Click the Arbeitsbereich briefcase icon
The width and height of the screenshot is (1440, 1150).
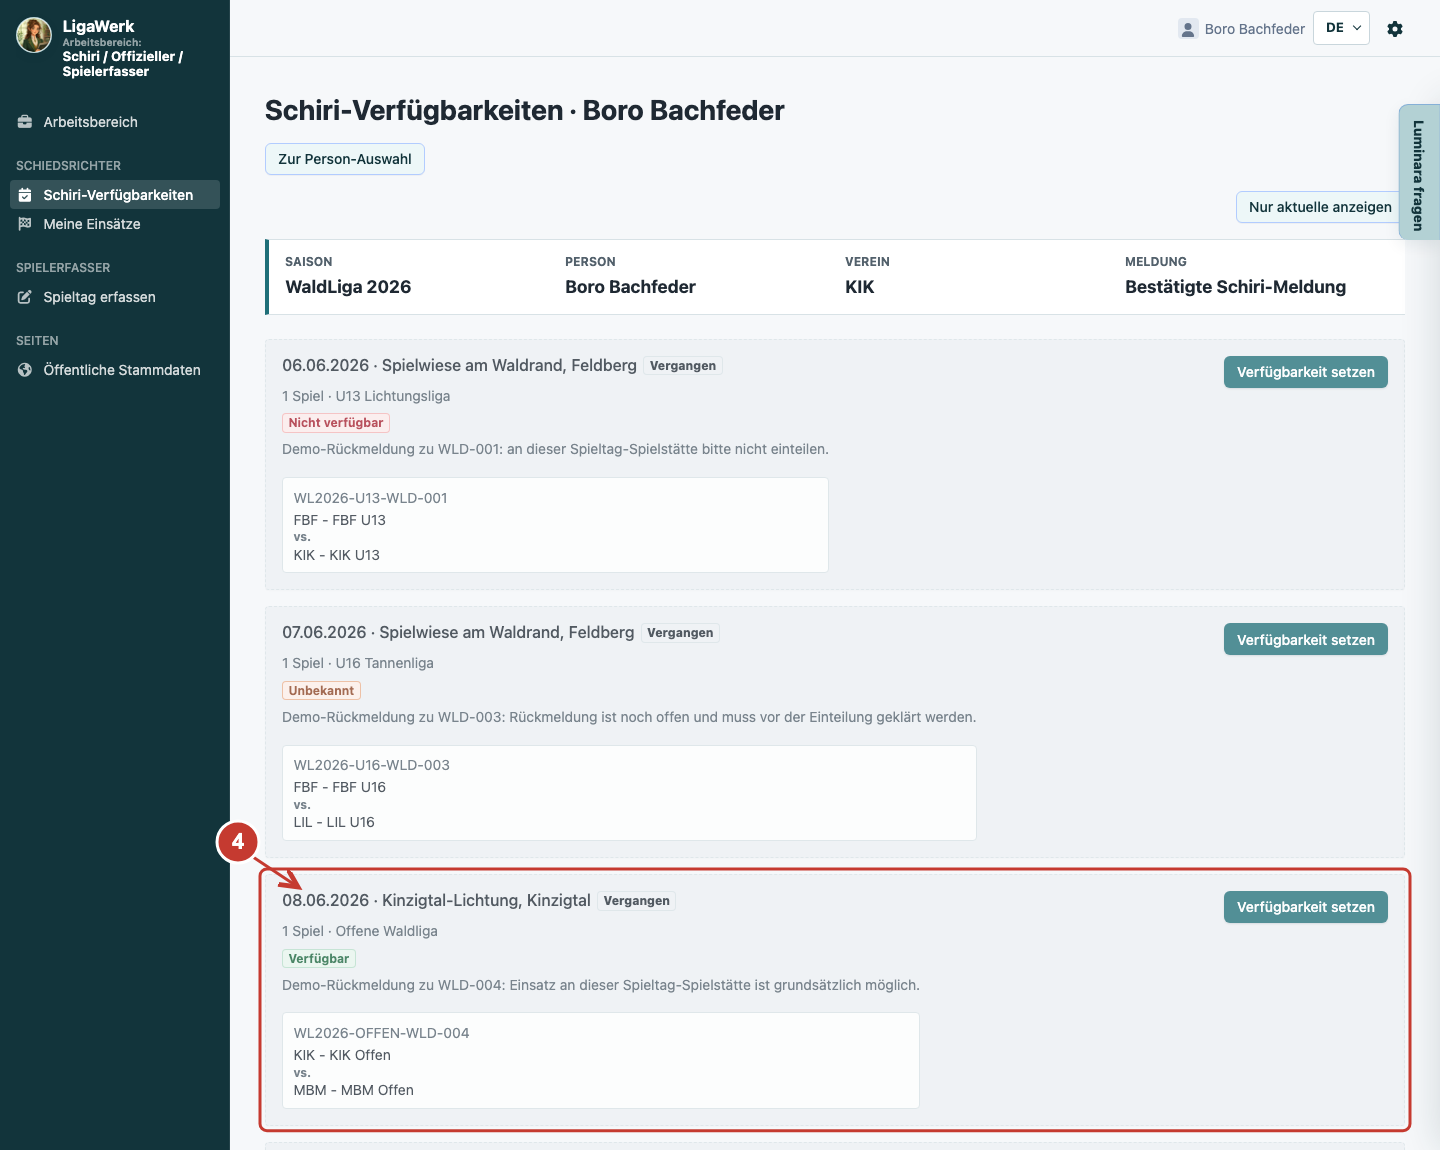tap(25, 122)
